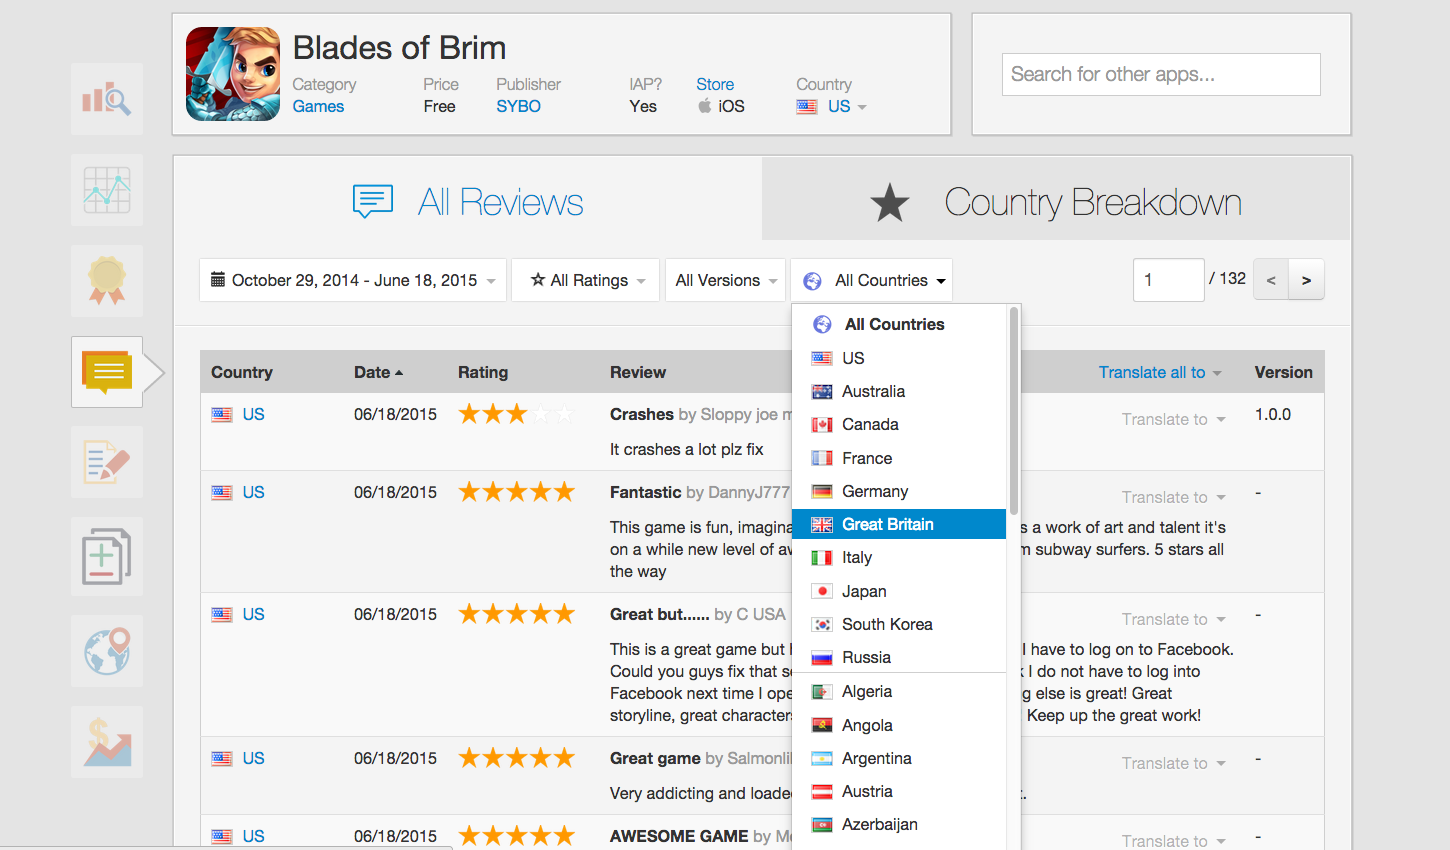The height and width of the screenshot is (850, 1450).
Task: Open the Games category link
Action: click(318, 106)
